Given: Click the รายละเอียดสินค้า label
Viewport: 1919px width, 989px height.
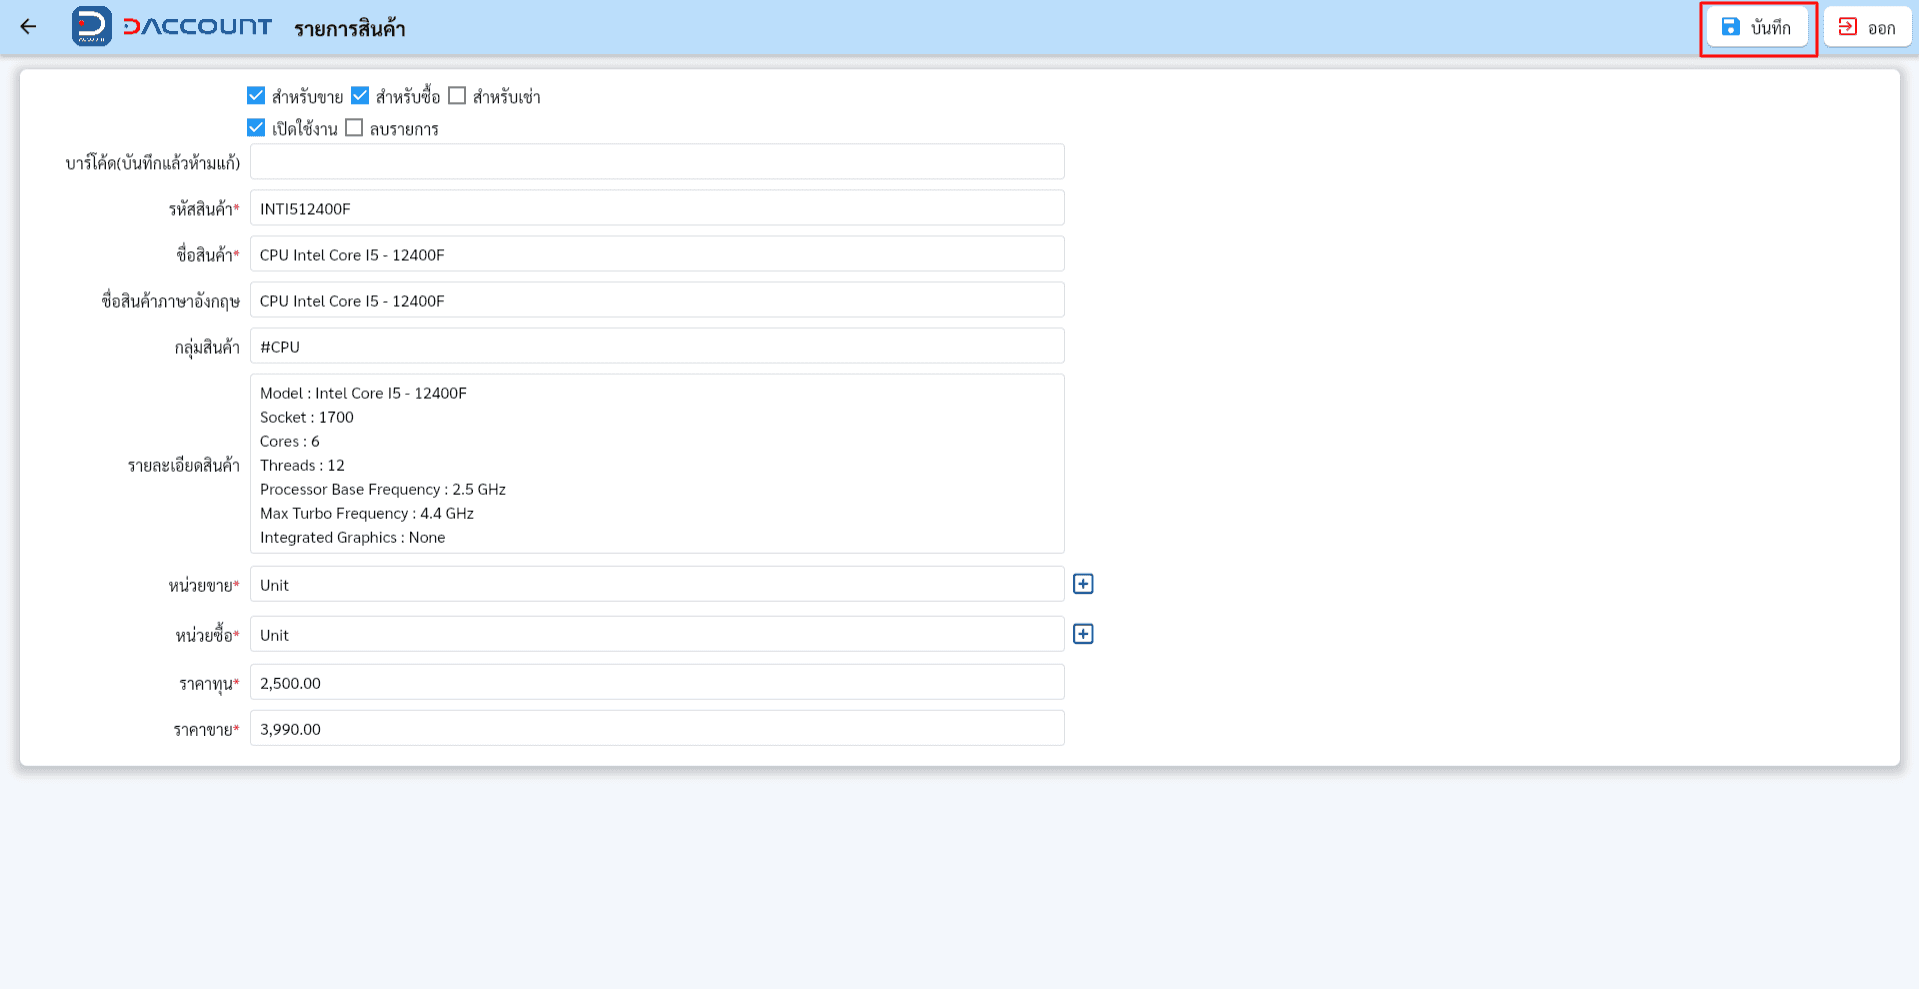Looking at the screenshot, I should (x=183, y=465).
